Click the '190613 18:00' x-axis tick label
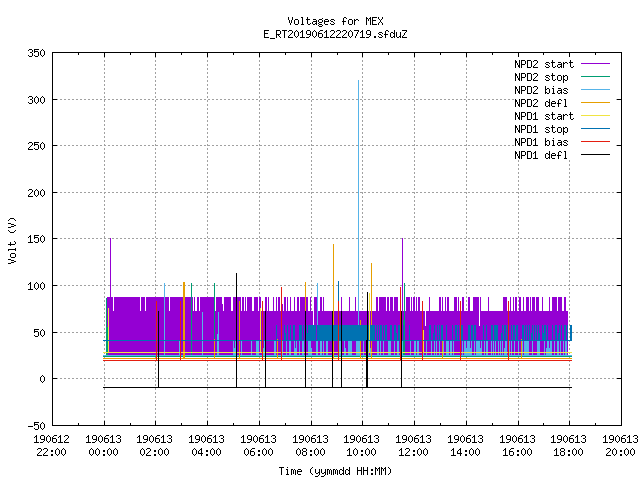Screen dimensions: 640x480 tap(569, 446)
